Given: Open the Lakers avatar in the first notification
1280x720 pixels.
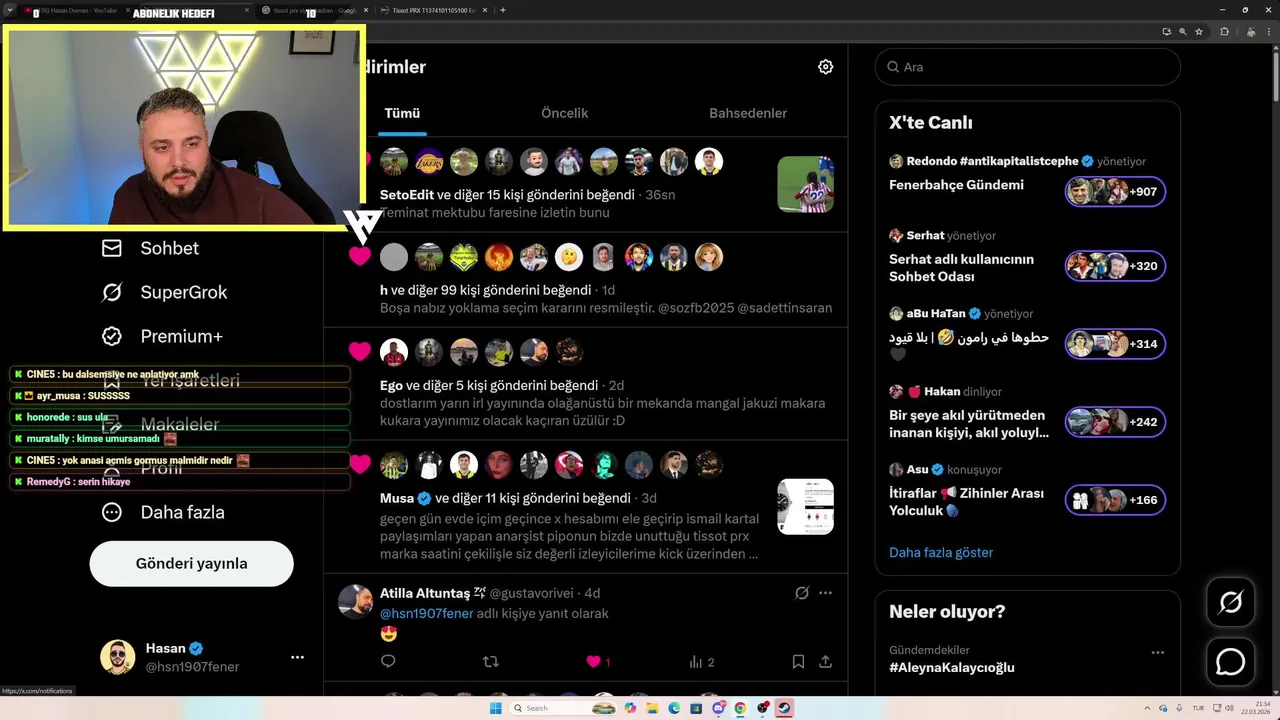Looking at the screenshot, I should click(429, 161).
